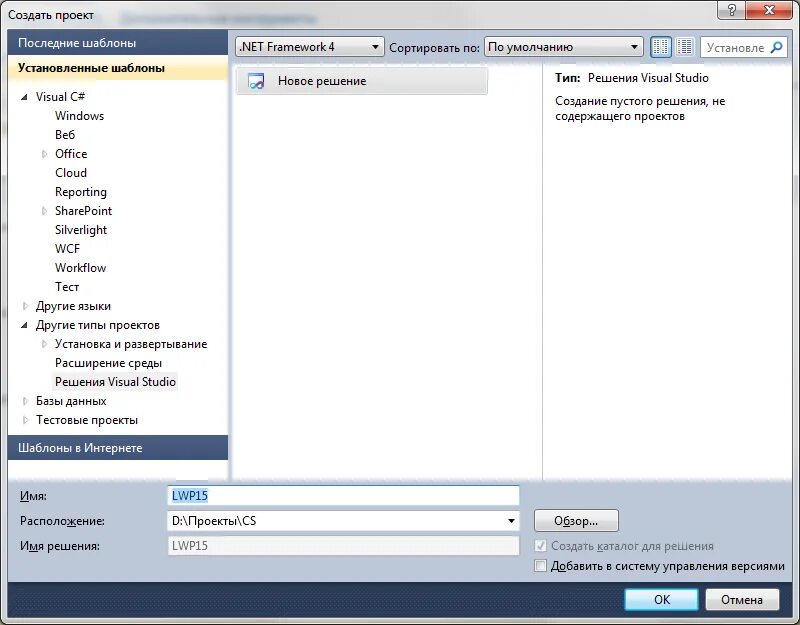Viewport: 800px width, 625px height.
Task: Click the Имя решения input field
Action: coord(343,546)
